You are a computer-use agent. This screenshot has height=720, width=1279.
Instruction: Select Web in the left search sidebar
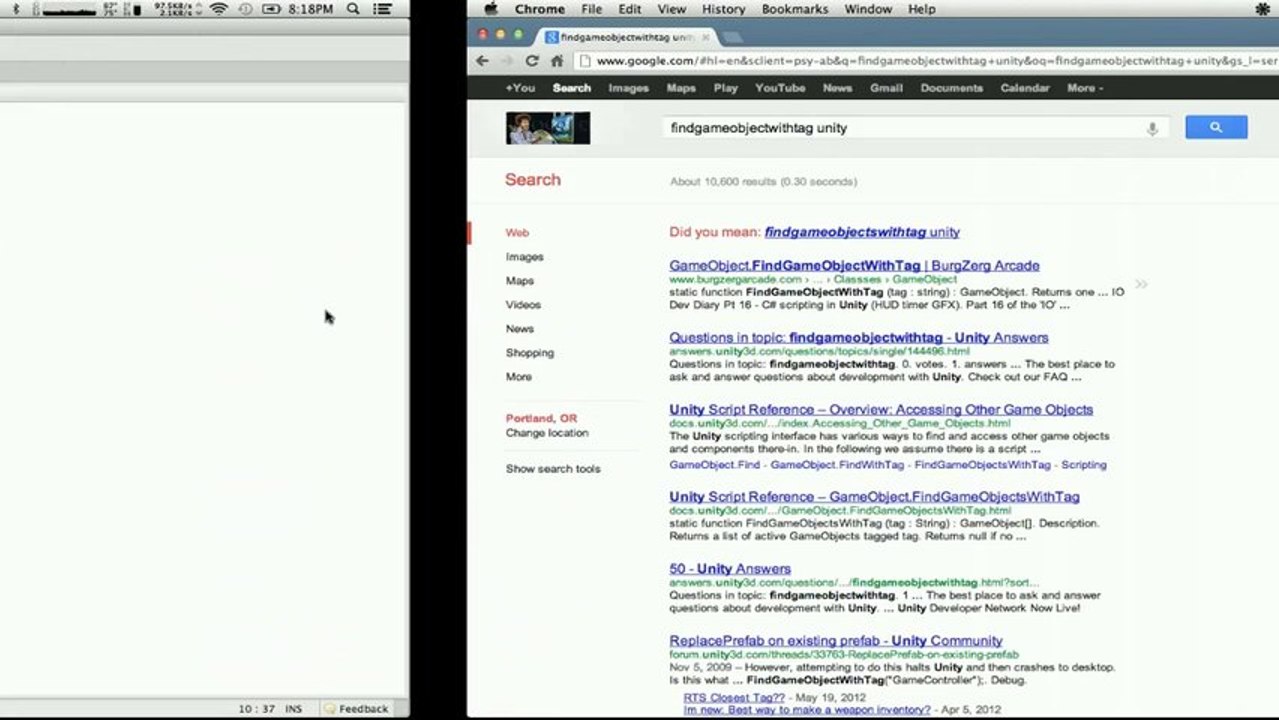(x=517, y=233)
